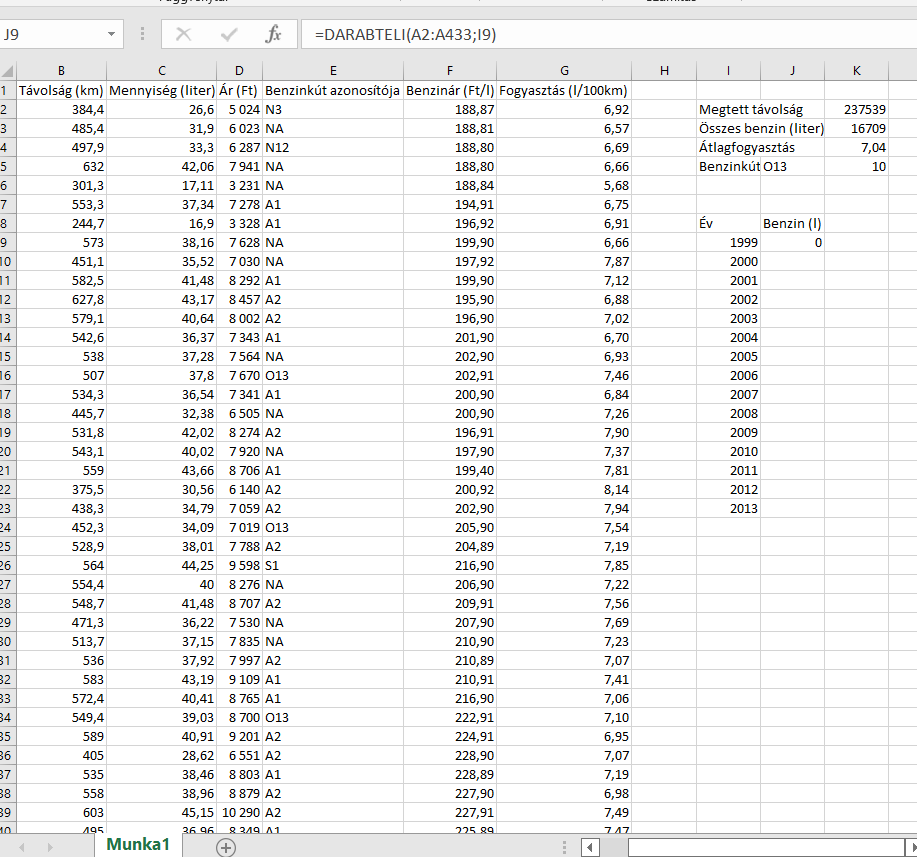This screenshot has height=857, width=917.
Task: Click the Enter checkmark in formula bar
Action: (229, 34)
